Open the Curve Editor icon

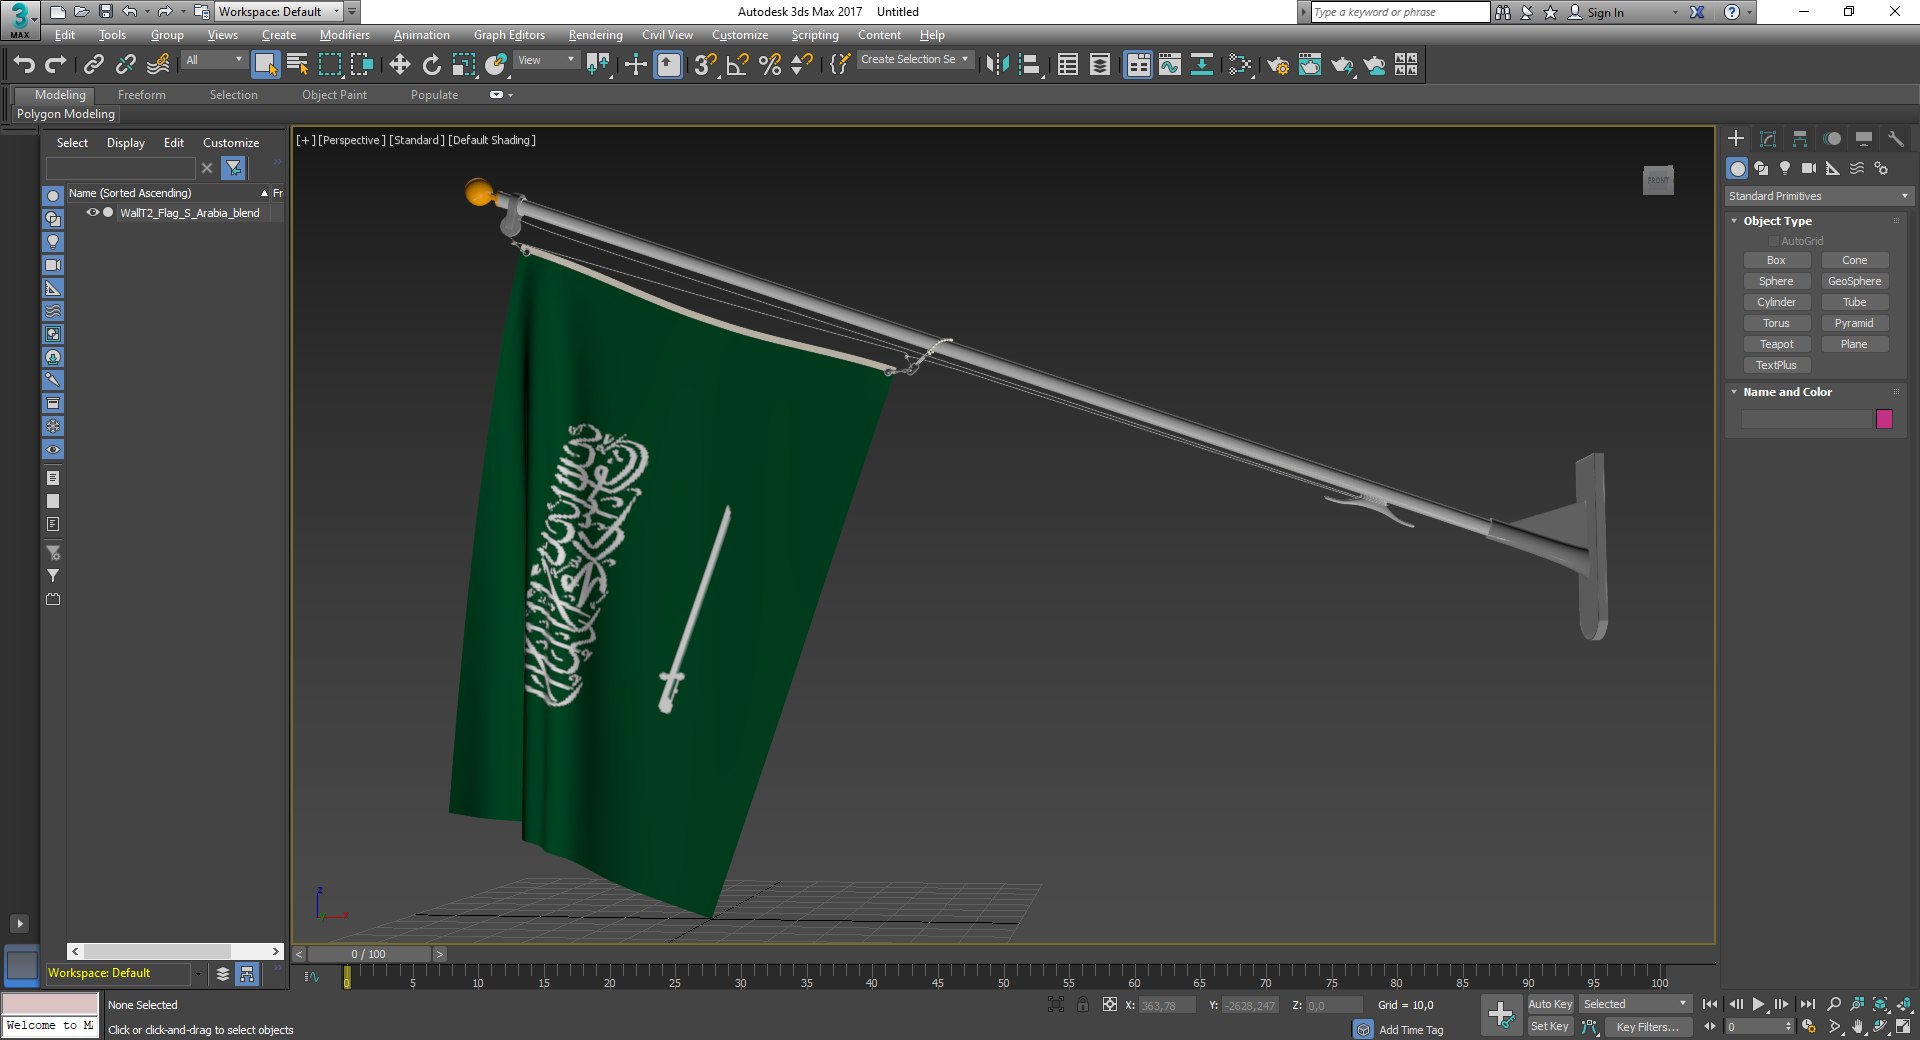coord(1169,65)
